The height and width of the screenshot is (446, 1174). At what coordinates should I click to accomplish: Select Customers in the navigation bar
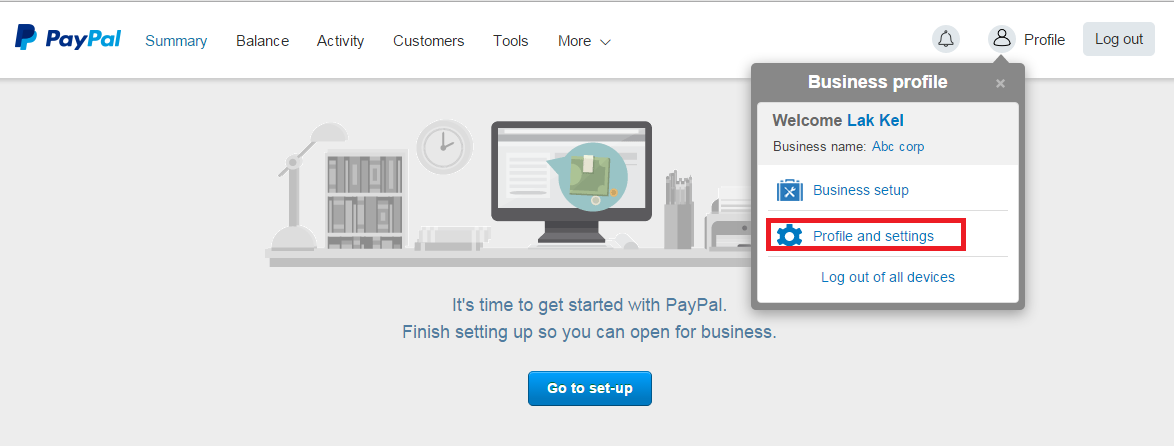(x=428, y=41)
